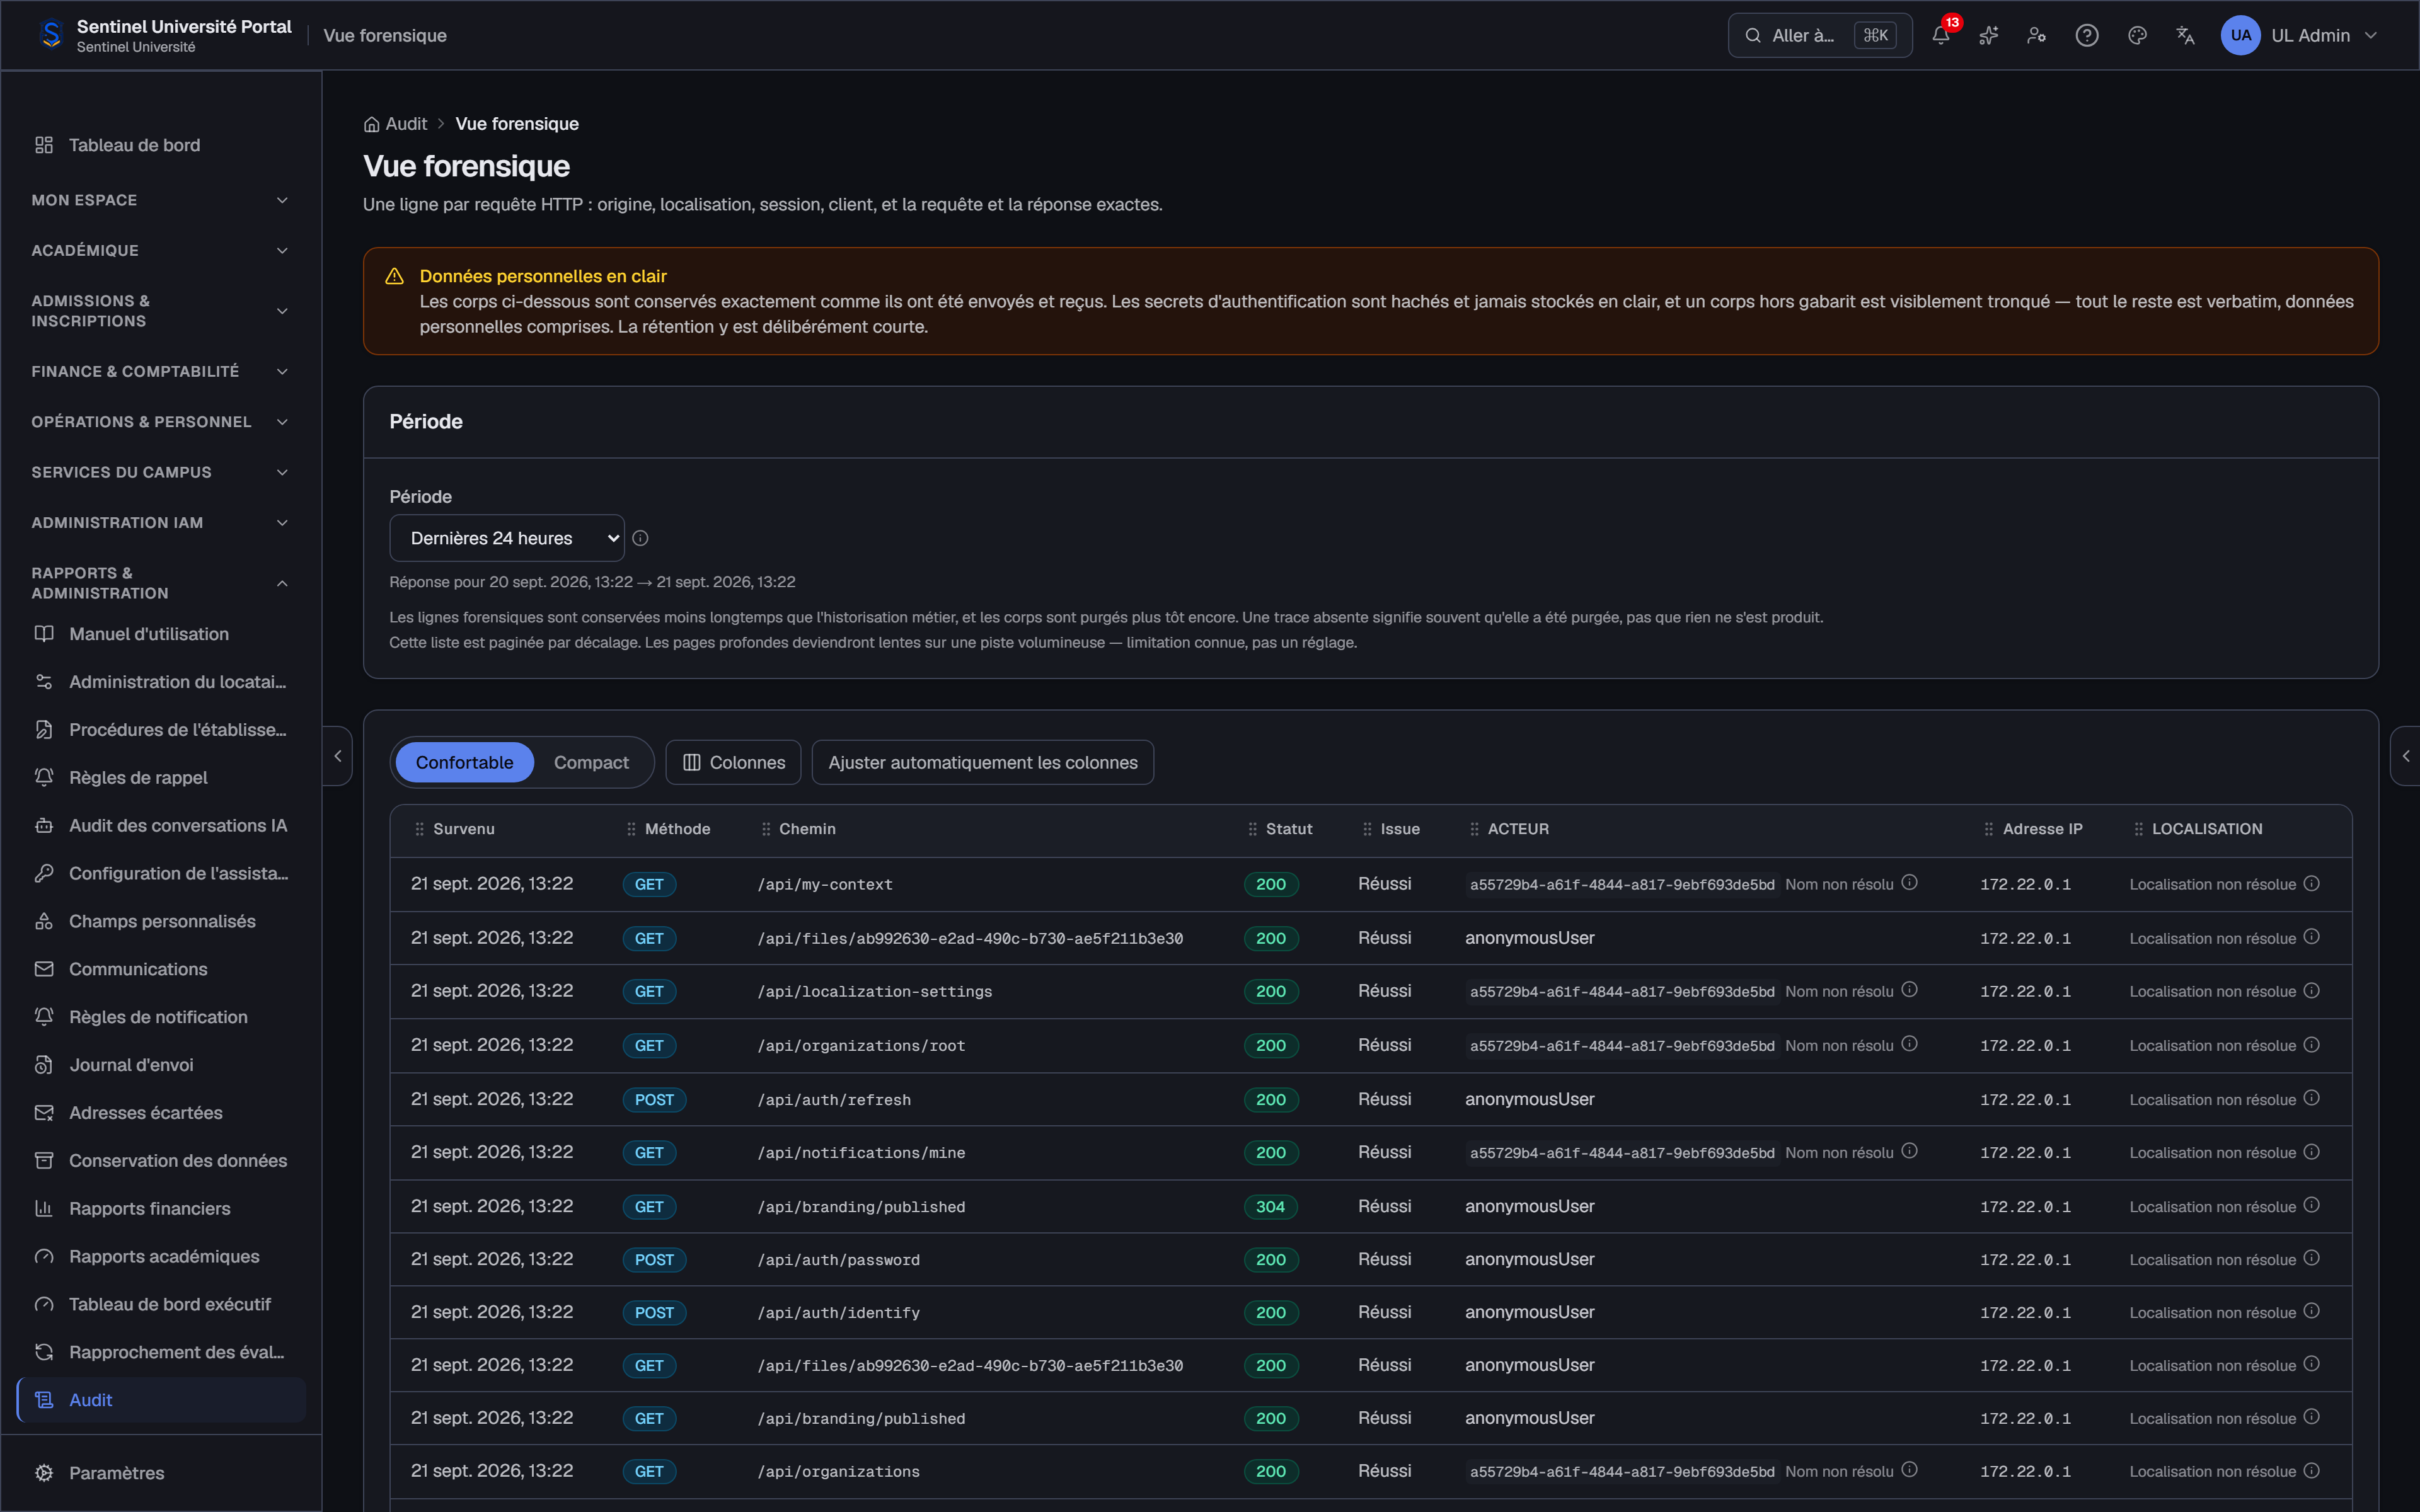Open the Dernières 24 heures period dropdown
Viewport: 2420px width, 1512px height.
point(507,538)
